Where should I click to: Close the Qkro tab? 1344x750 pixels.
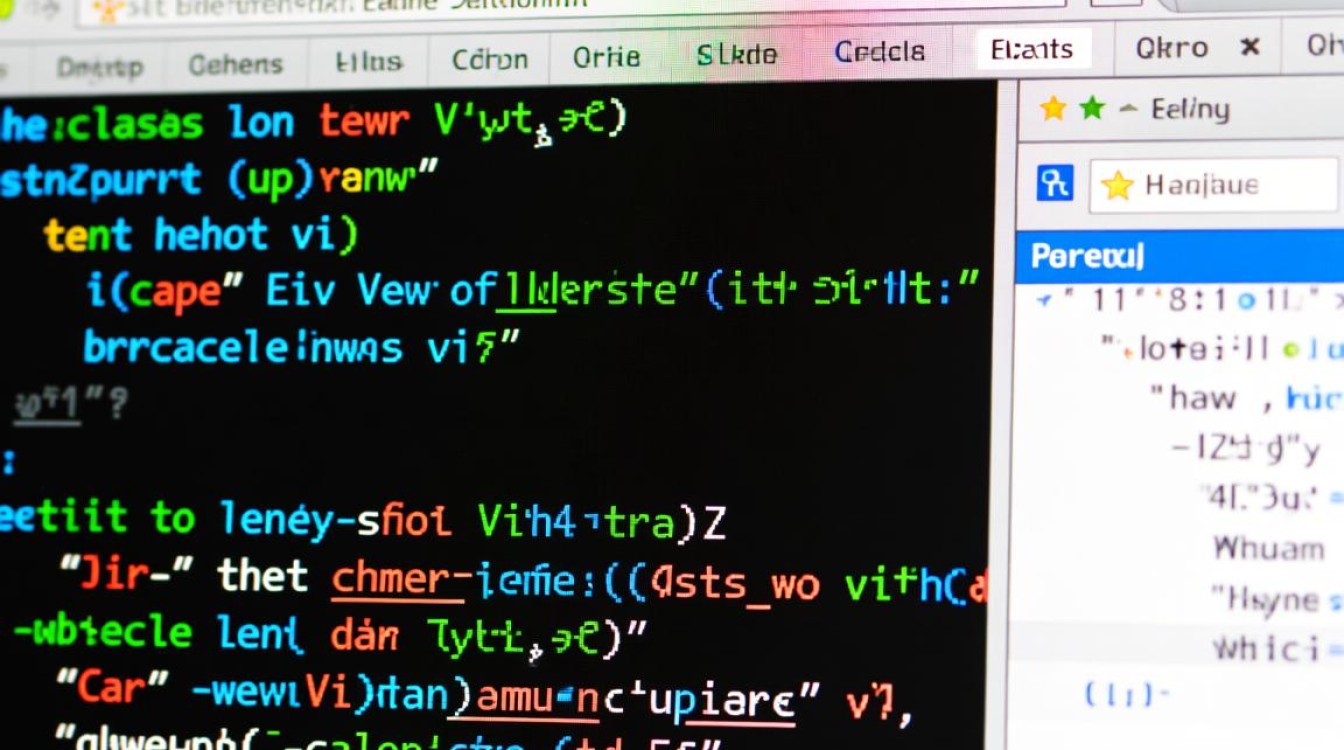point(1253,47)
